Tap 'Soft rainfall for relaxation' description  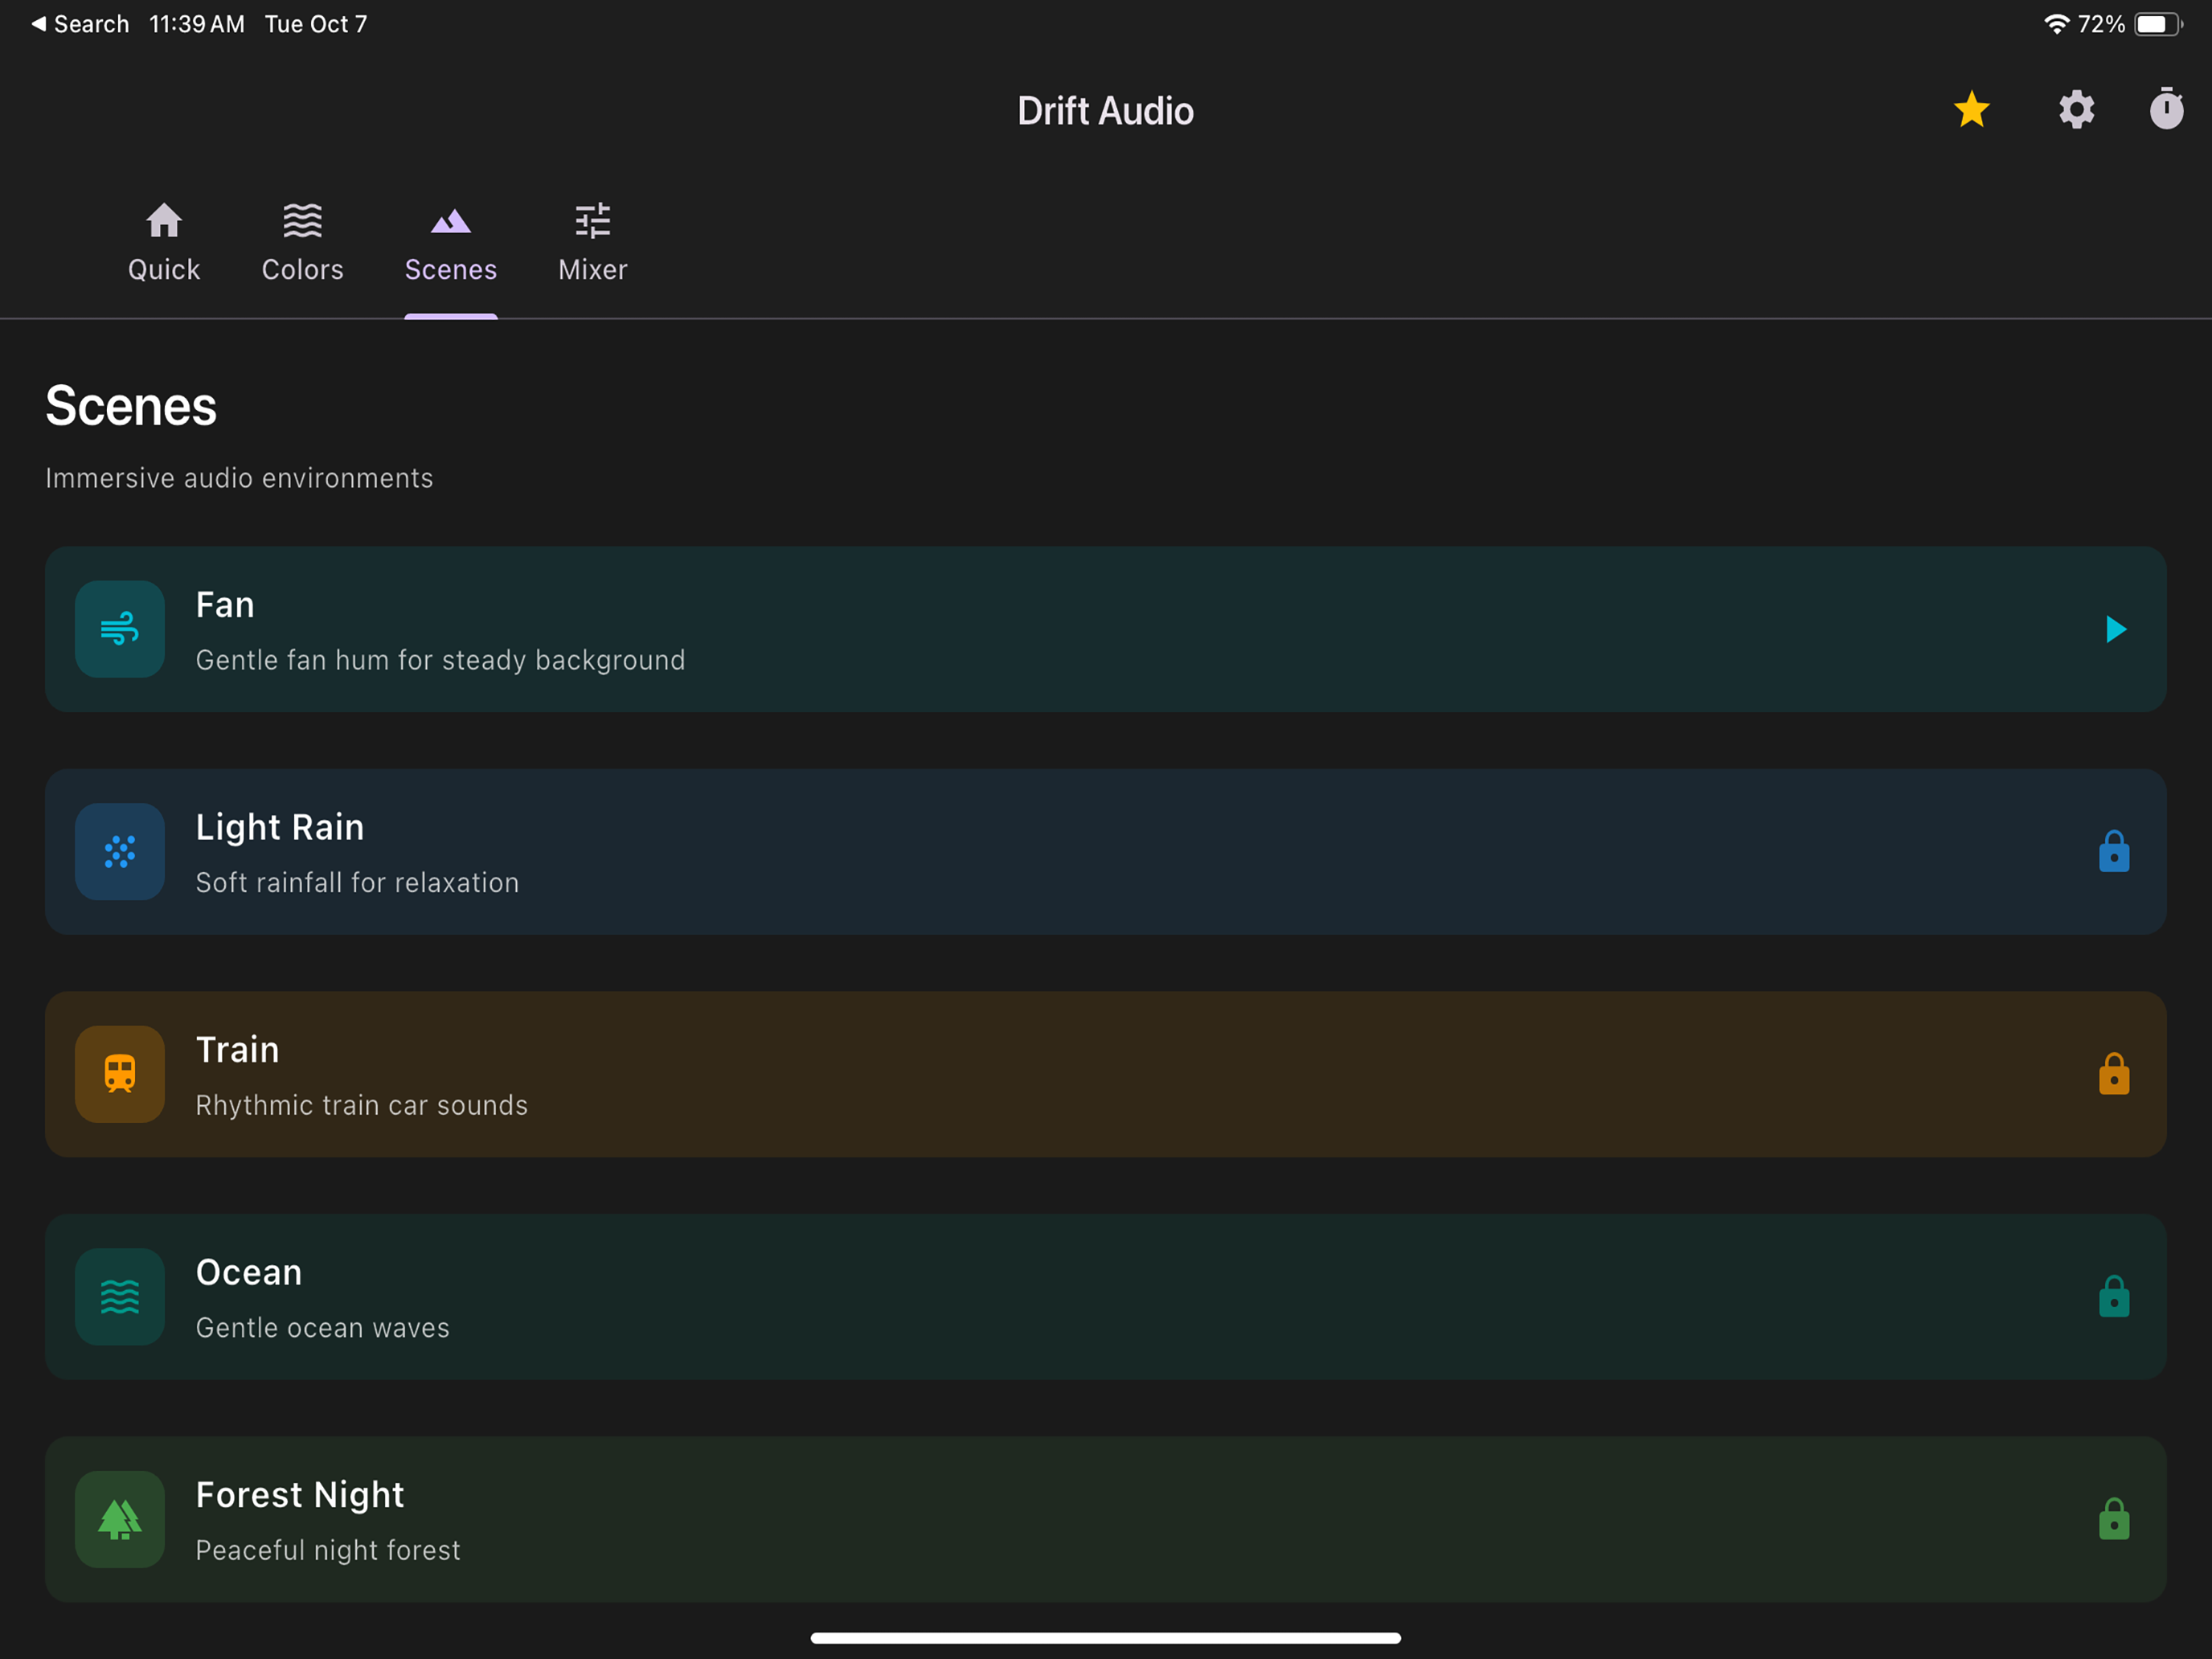click(358, 882)
